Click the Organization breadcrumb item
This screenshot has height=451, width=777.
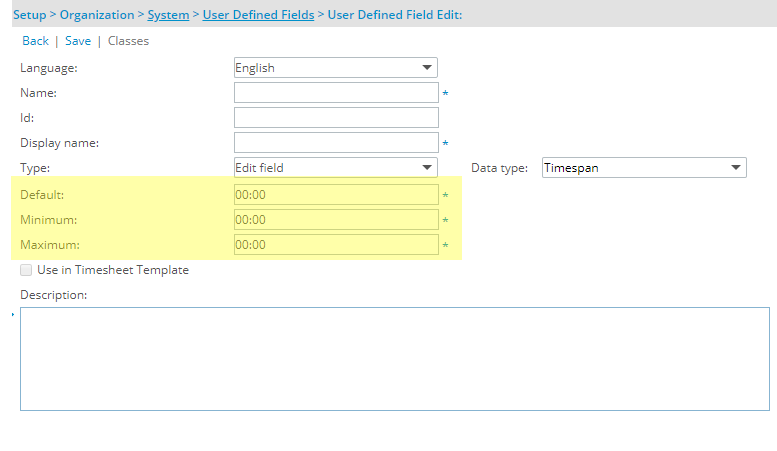tap(97, 15)
